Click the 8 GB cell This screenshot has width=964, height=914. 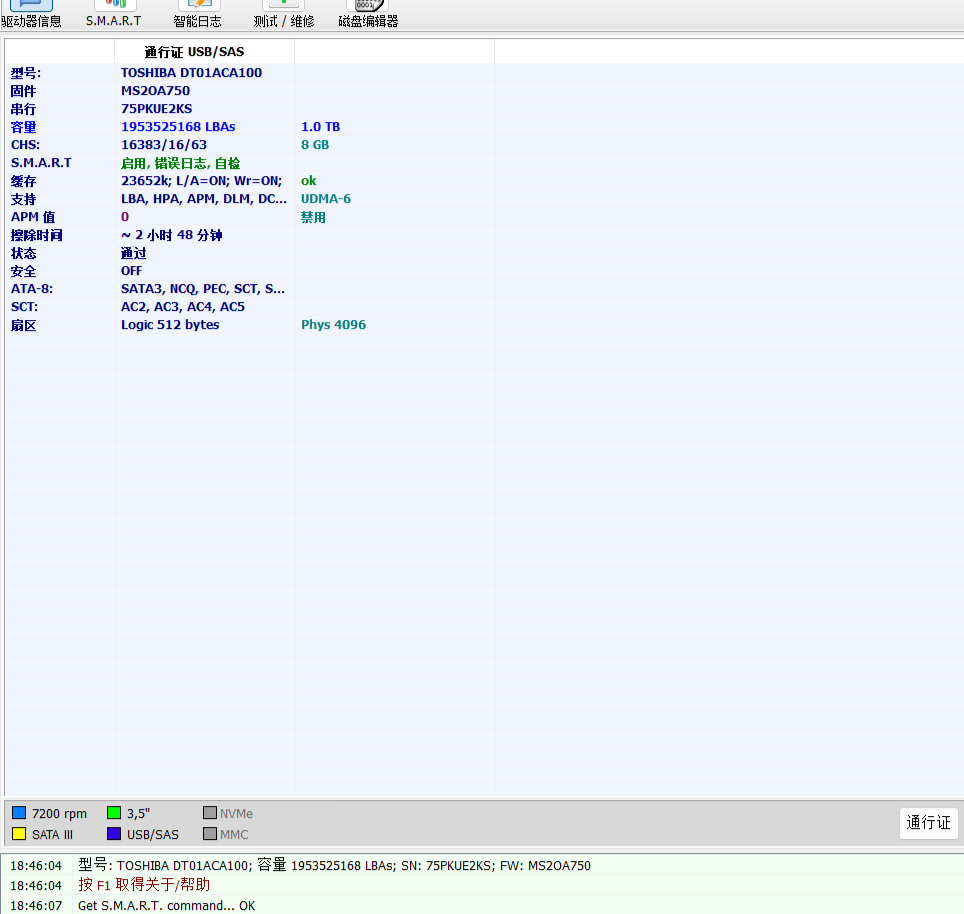point(315,145)
